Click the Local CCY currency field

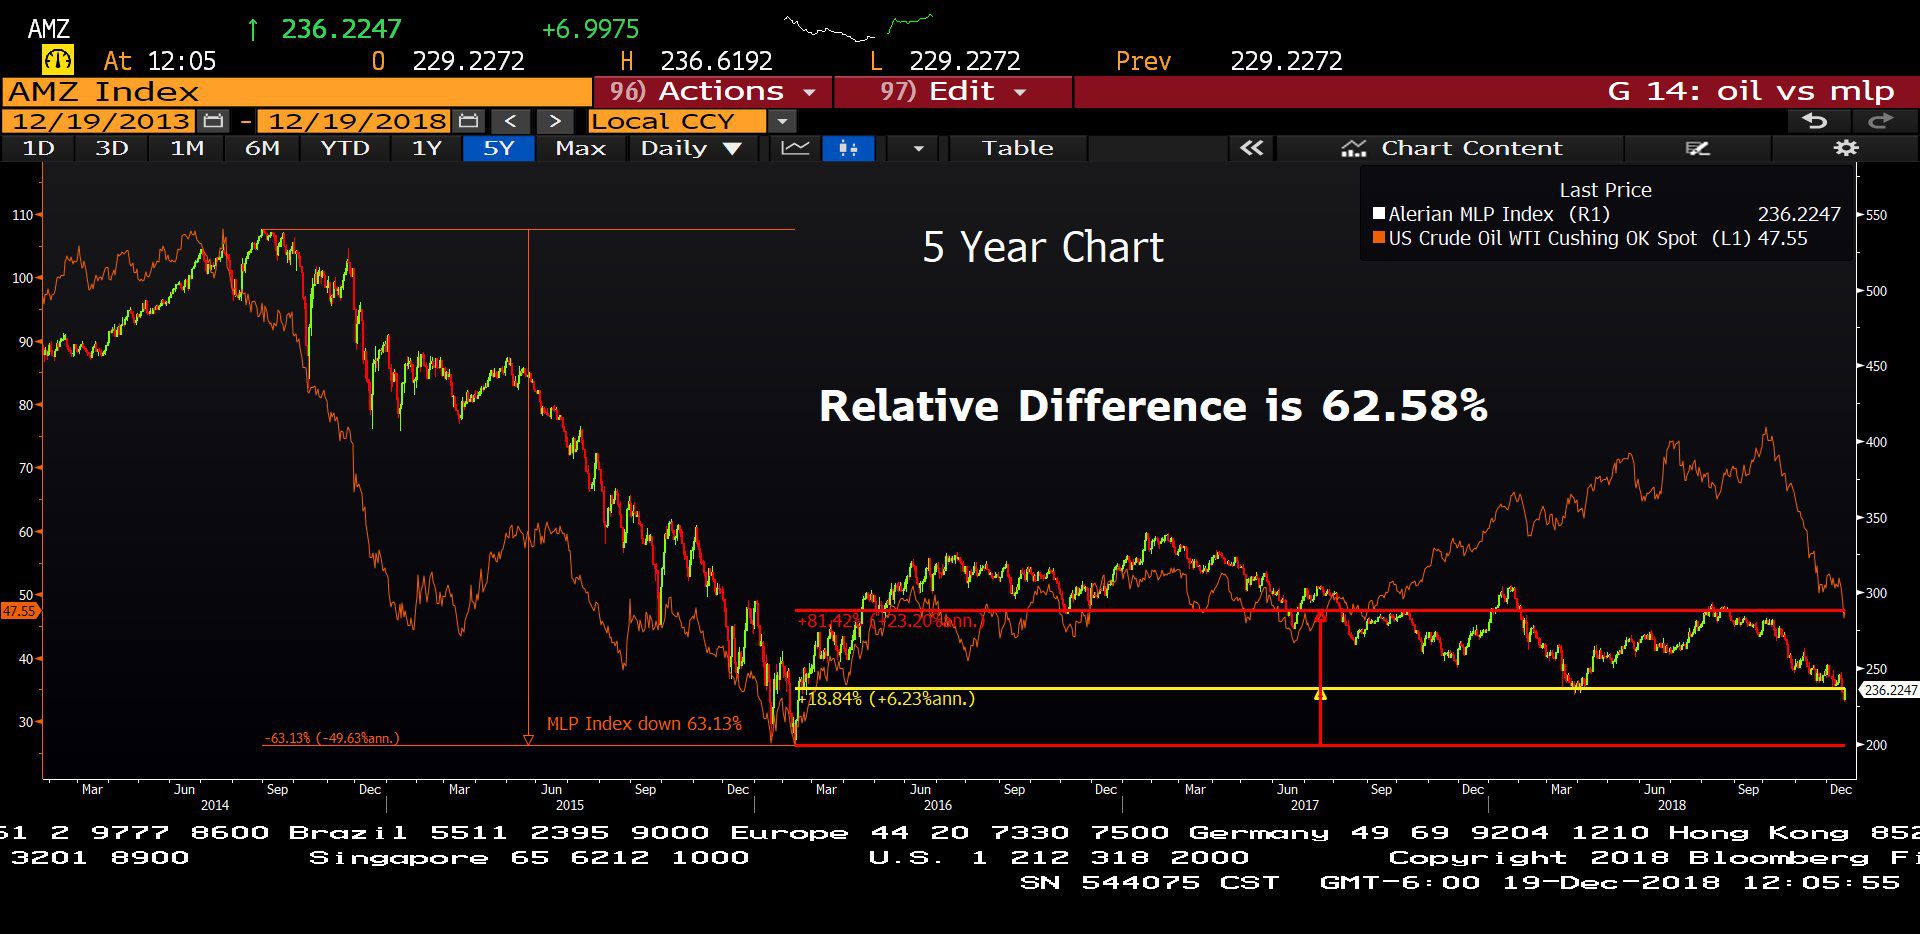pos(677,121)
